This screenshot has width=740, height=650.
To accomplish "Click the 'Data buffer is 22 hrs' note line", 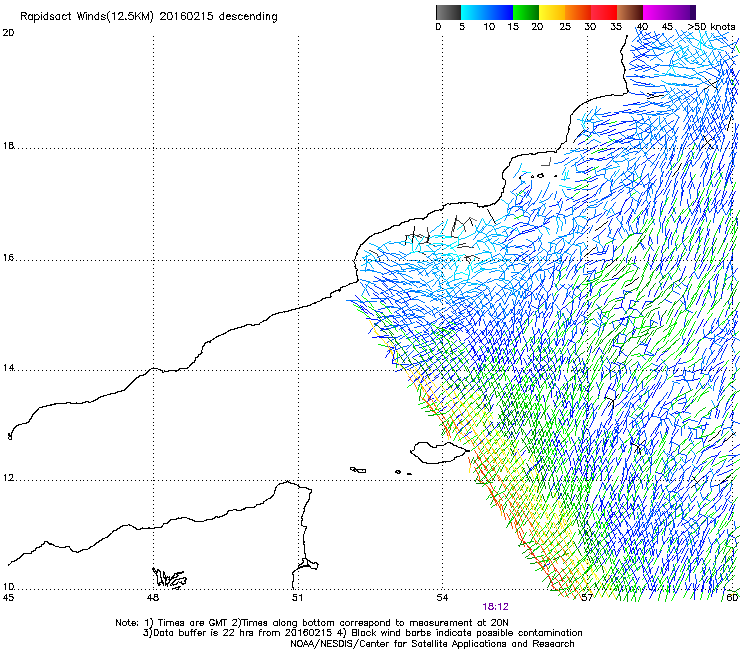I will (362, 633).
